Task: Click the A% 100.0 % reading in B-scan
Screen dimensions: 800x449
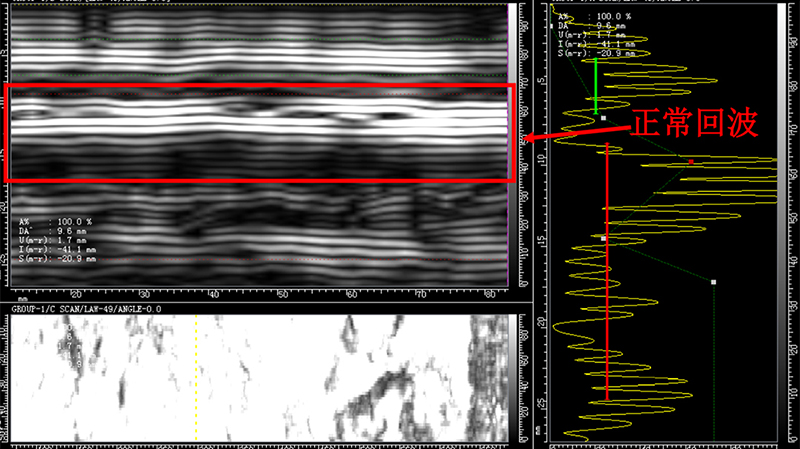Action: (56, 222)
